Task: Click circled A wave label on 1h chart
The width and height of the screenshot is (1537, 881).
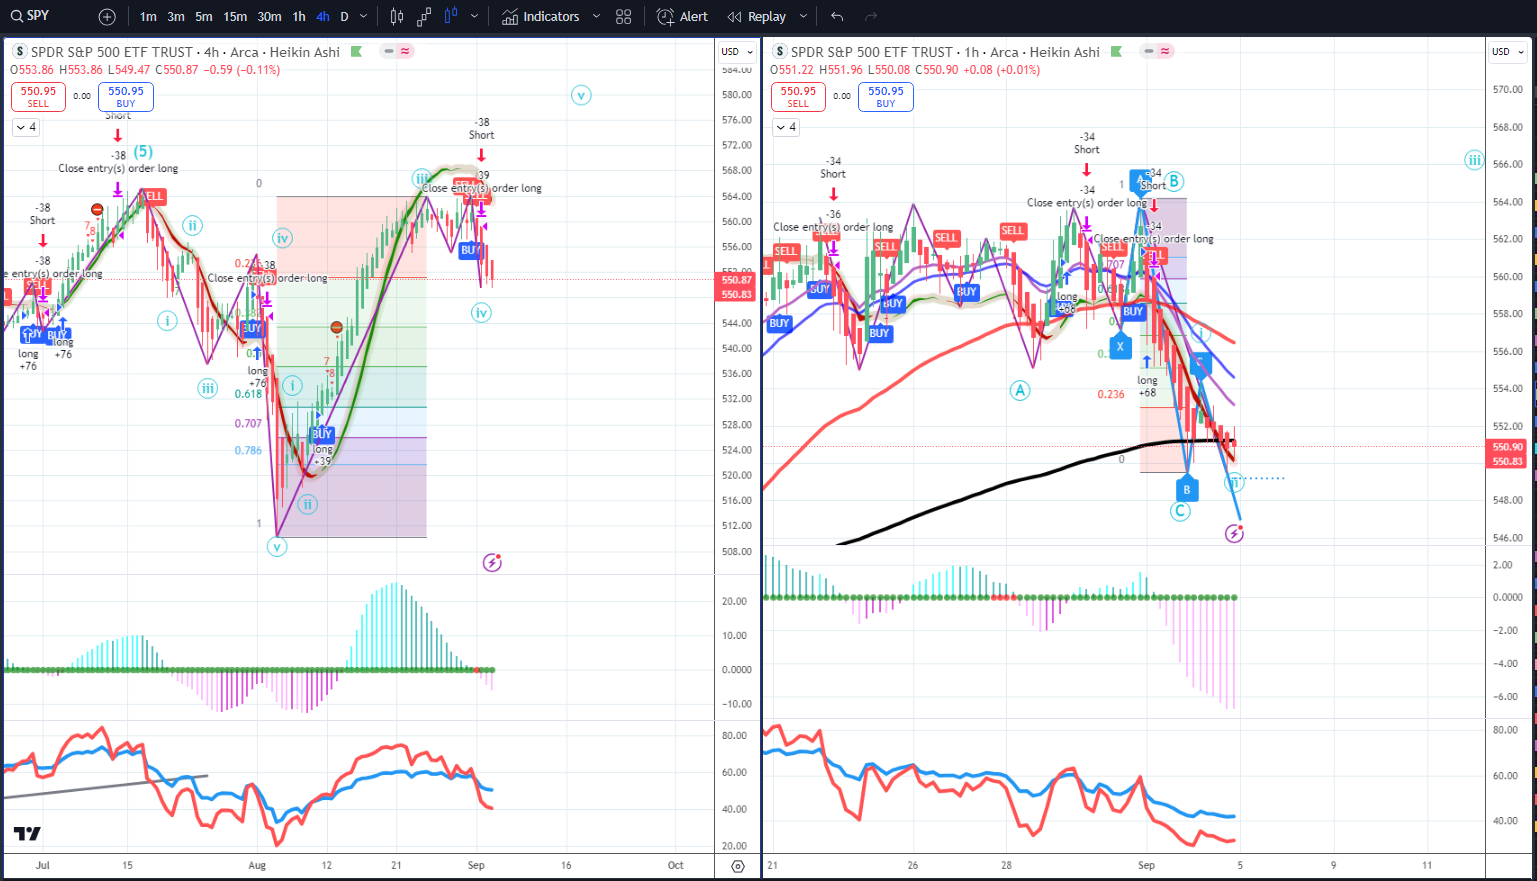Action: pos(1020,390)
